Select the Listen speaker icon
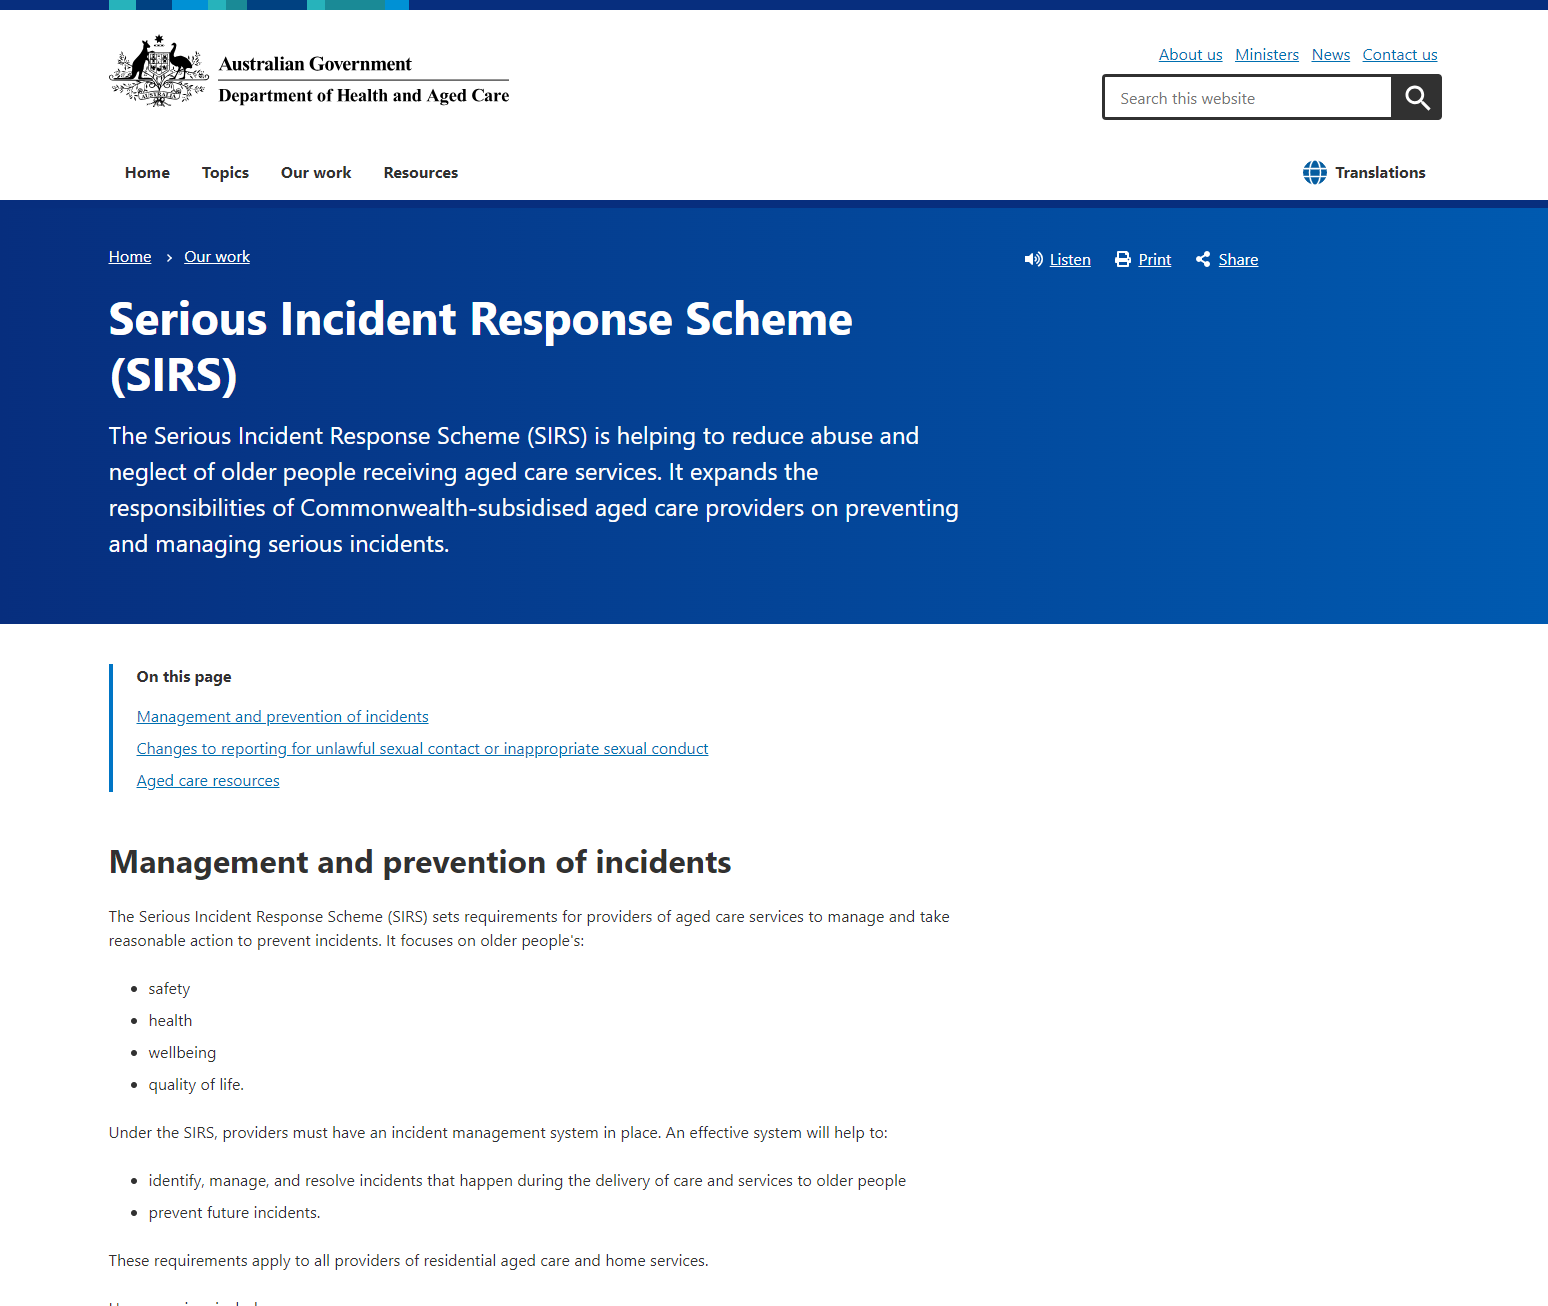 click(x=1034, y=259)
